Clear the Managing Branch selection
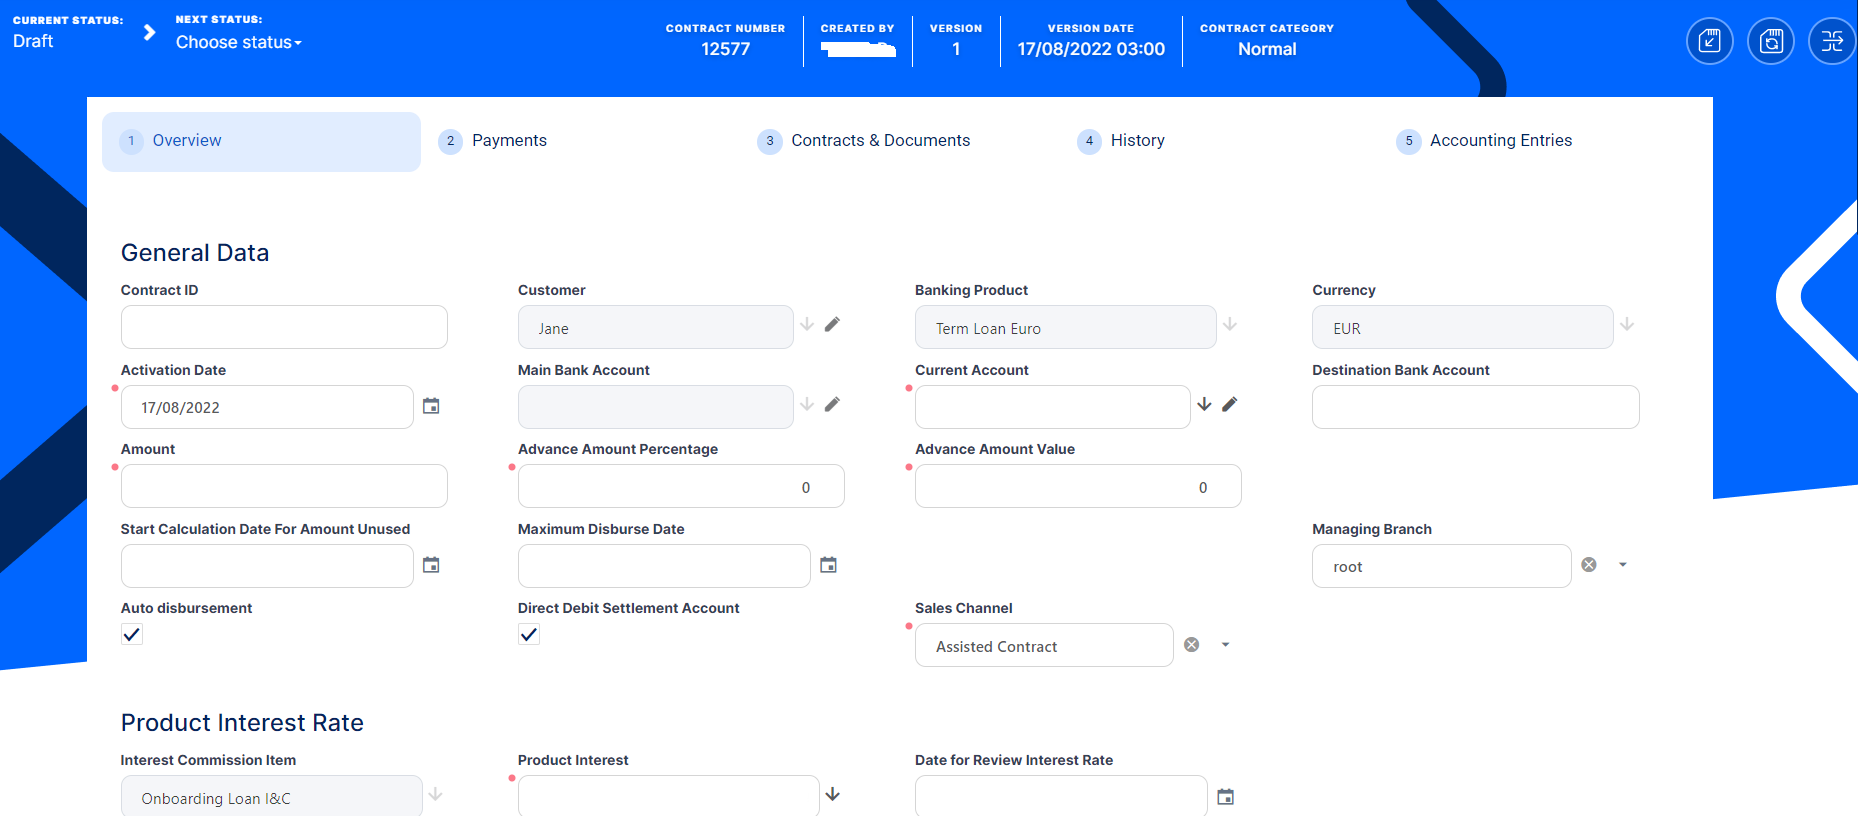 1589,565
